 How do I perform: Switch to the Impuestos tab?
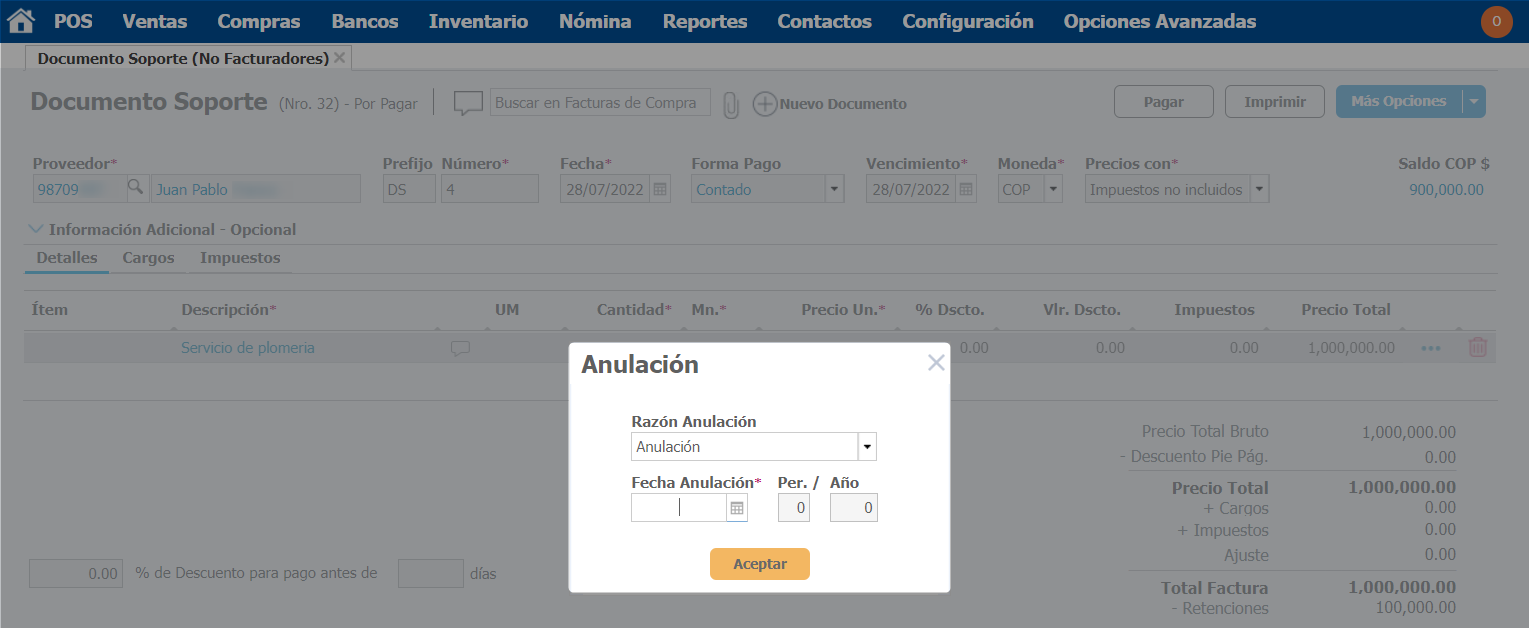point(240,258)
